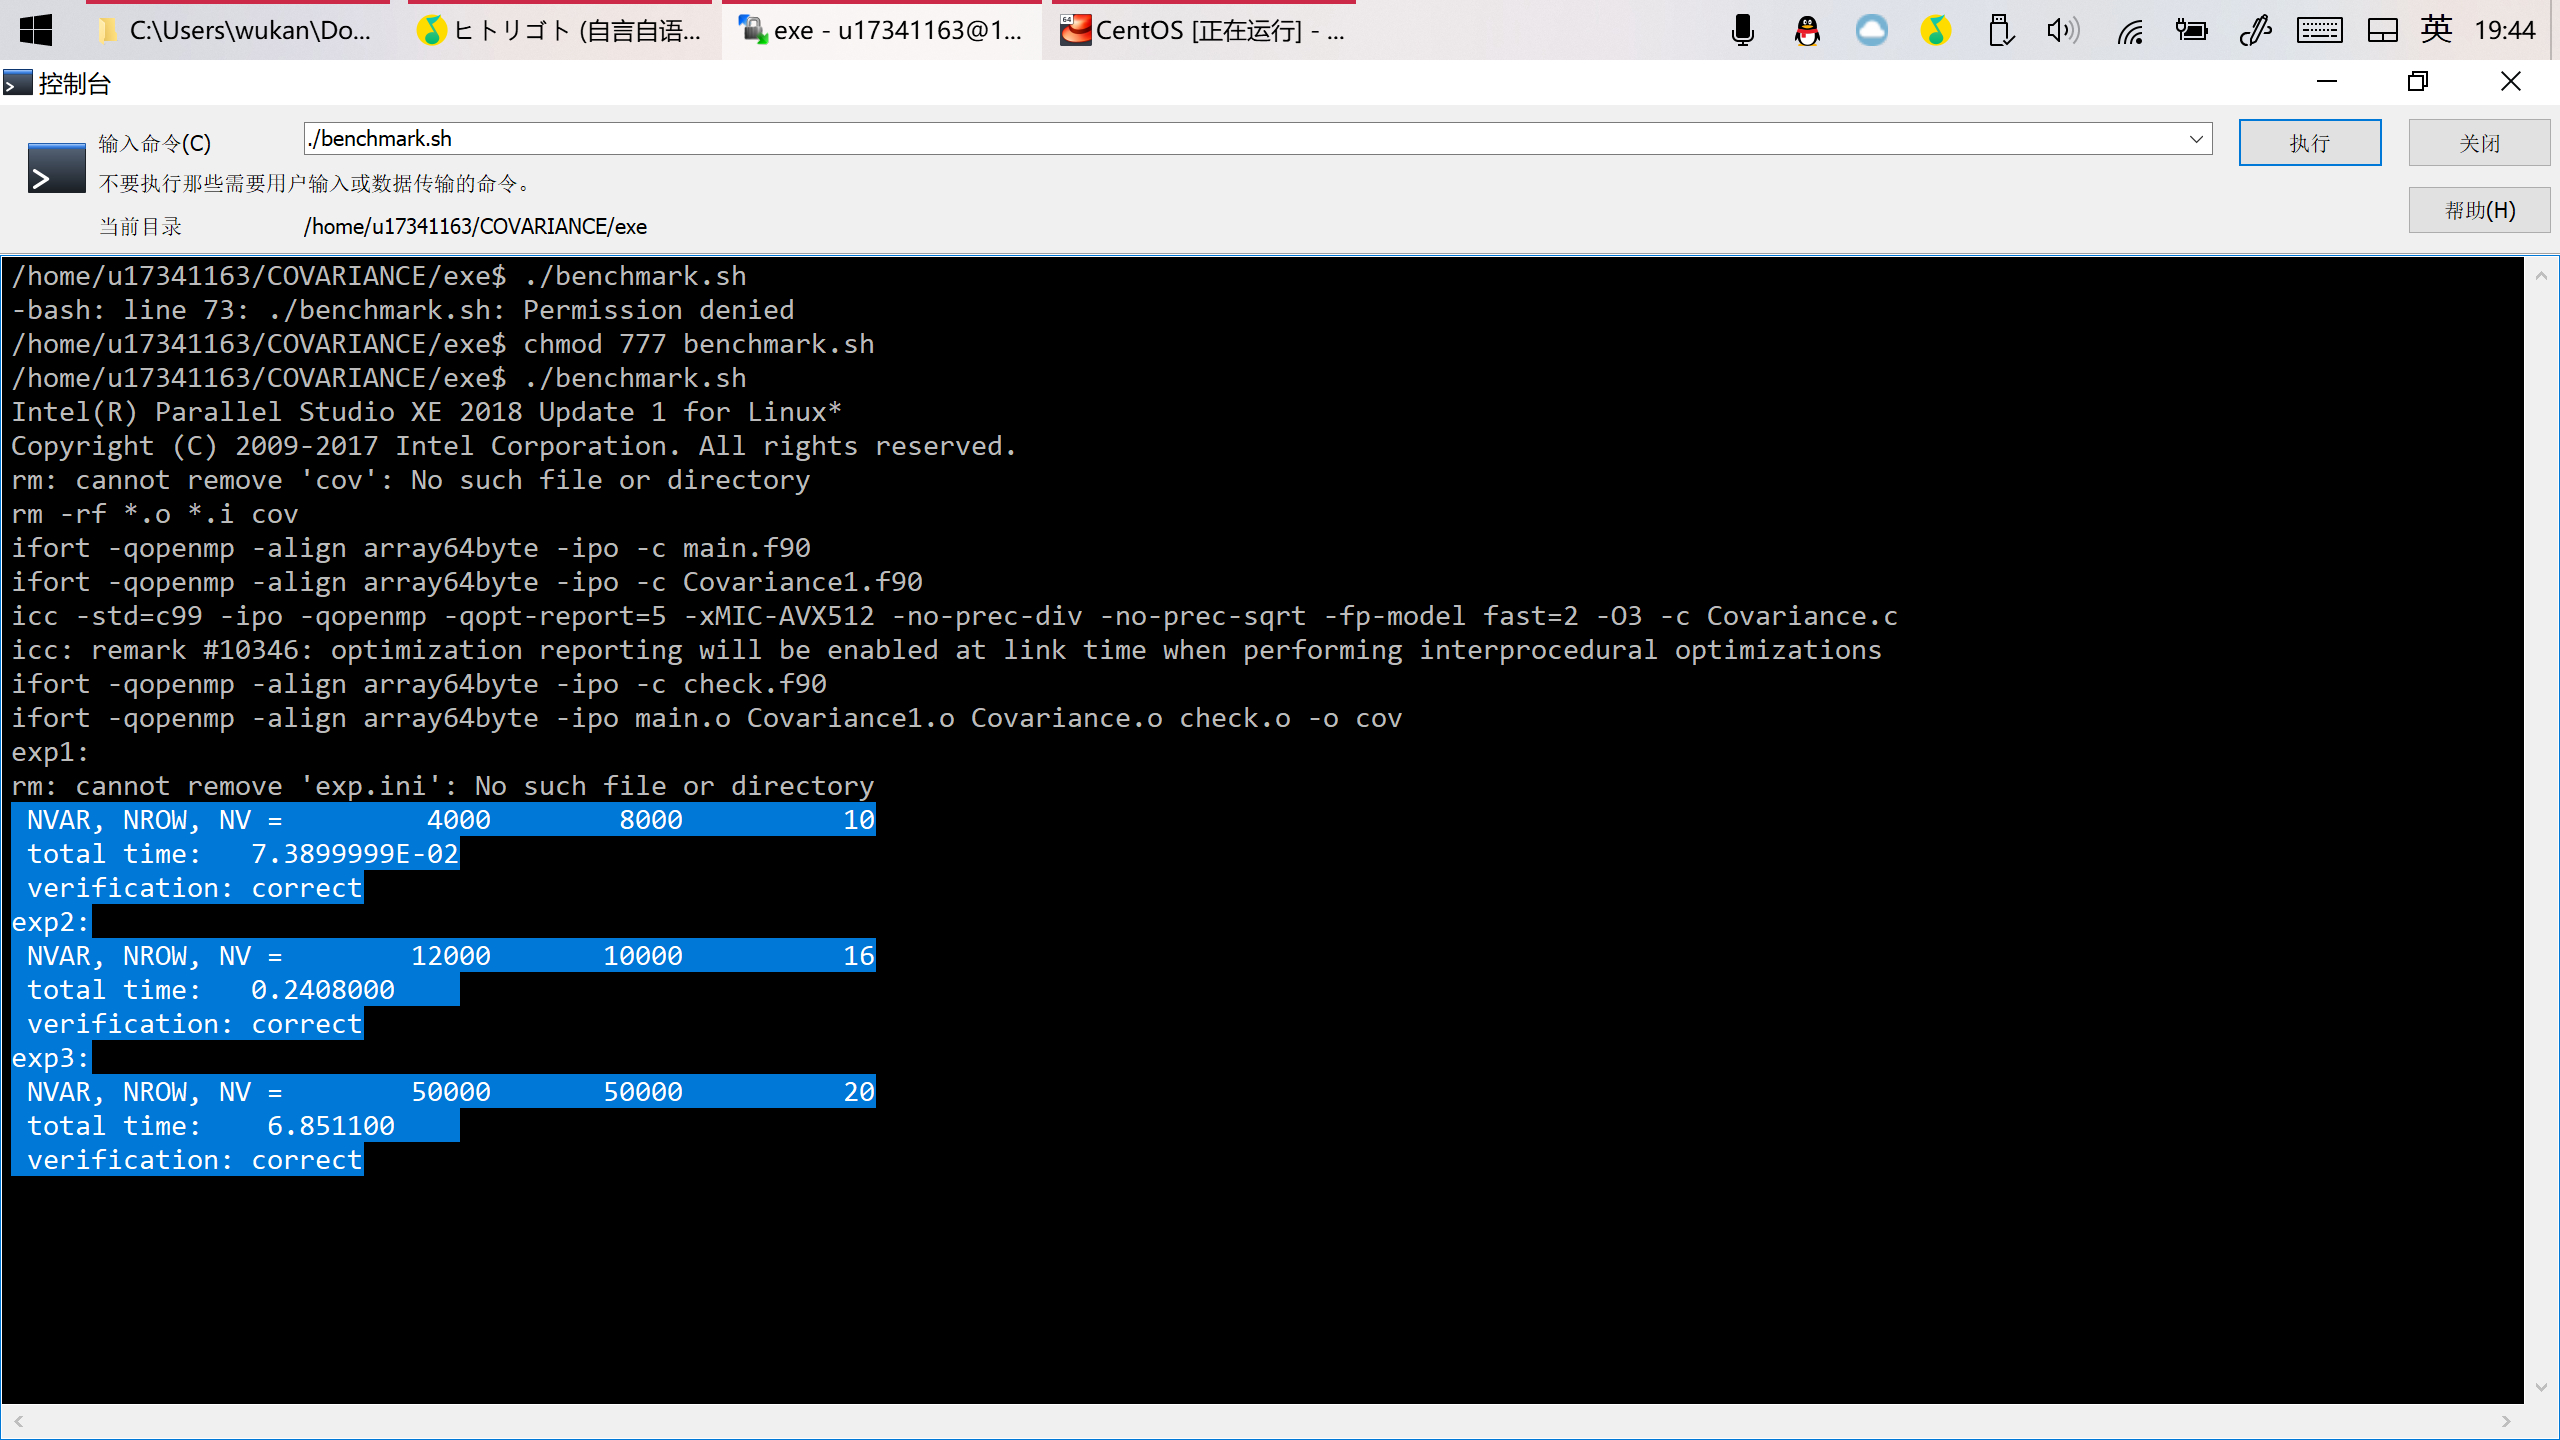Open the QQ penguin tray icon
This screenshot has width=2560, height=1440.
pyautogui.click(x=1807, y=30)
